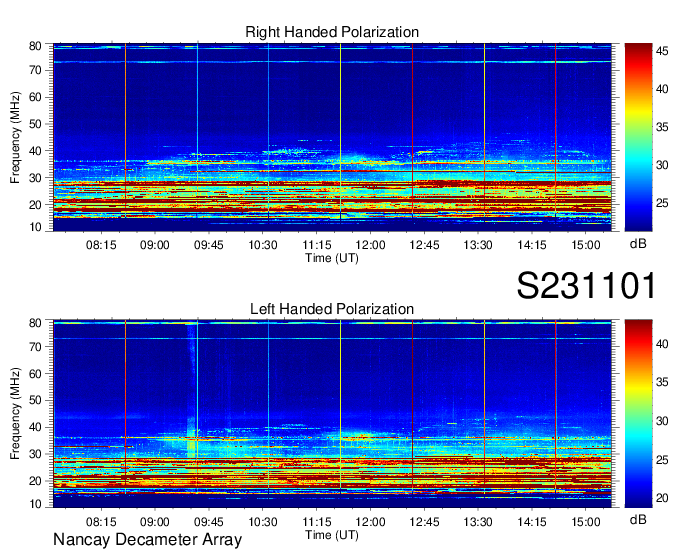Click the 12:45 time tick under Right Handed plot
The height and width of the screenshot is (552, 680).
[x=424, y=245]
